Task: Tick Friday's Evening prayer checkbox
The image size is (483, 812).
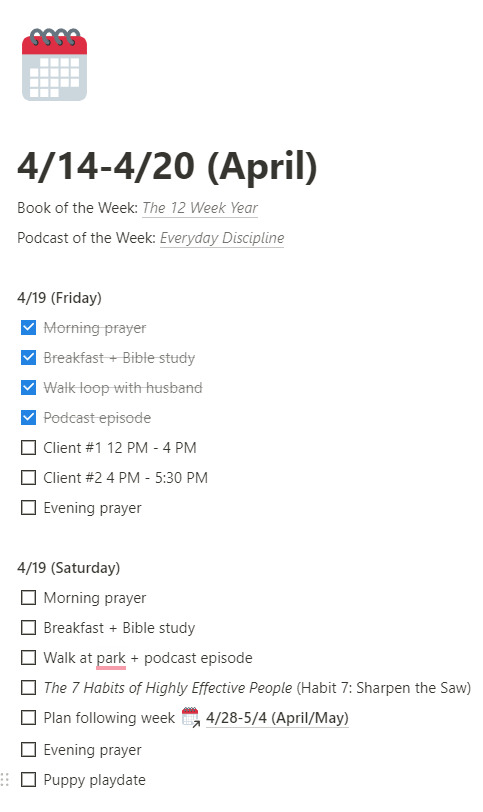Action: pyautogui.click(x=28, y=508)
